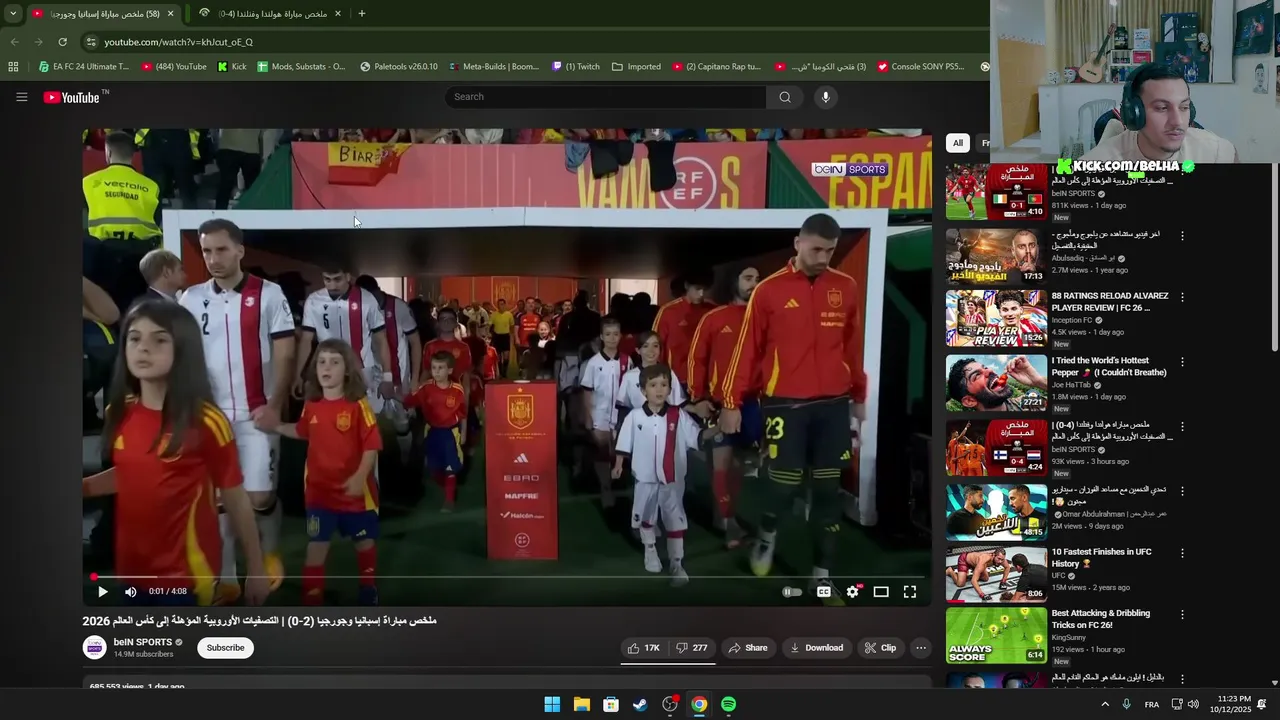Open Steam from the taskbar
Image resolution: width=1280 pixels, height=720 pixels.
(x=640, y=704)
